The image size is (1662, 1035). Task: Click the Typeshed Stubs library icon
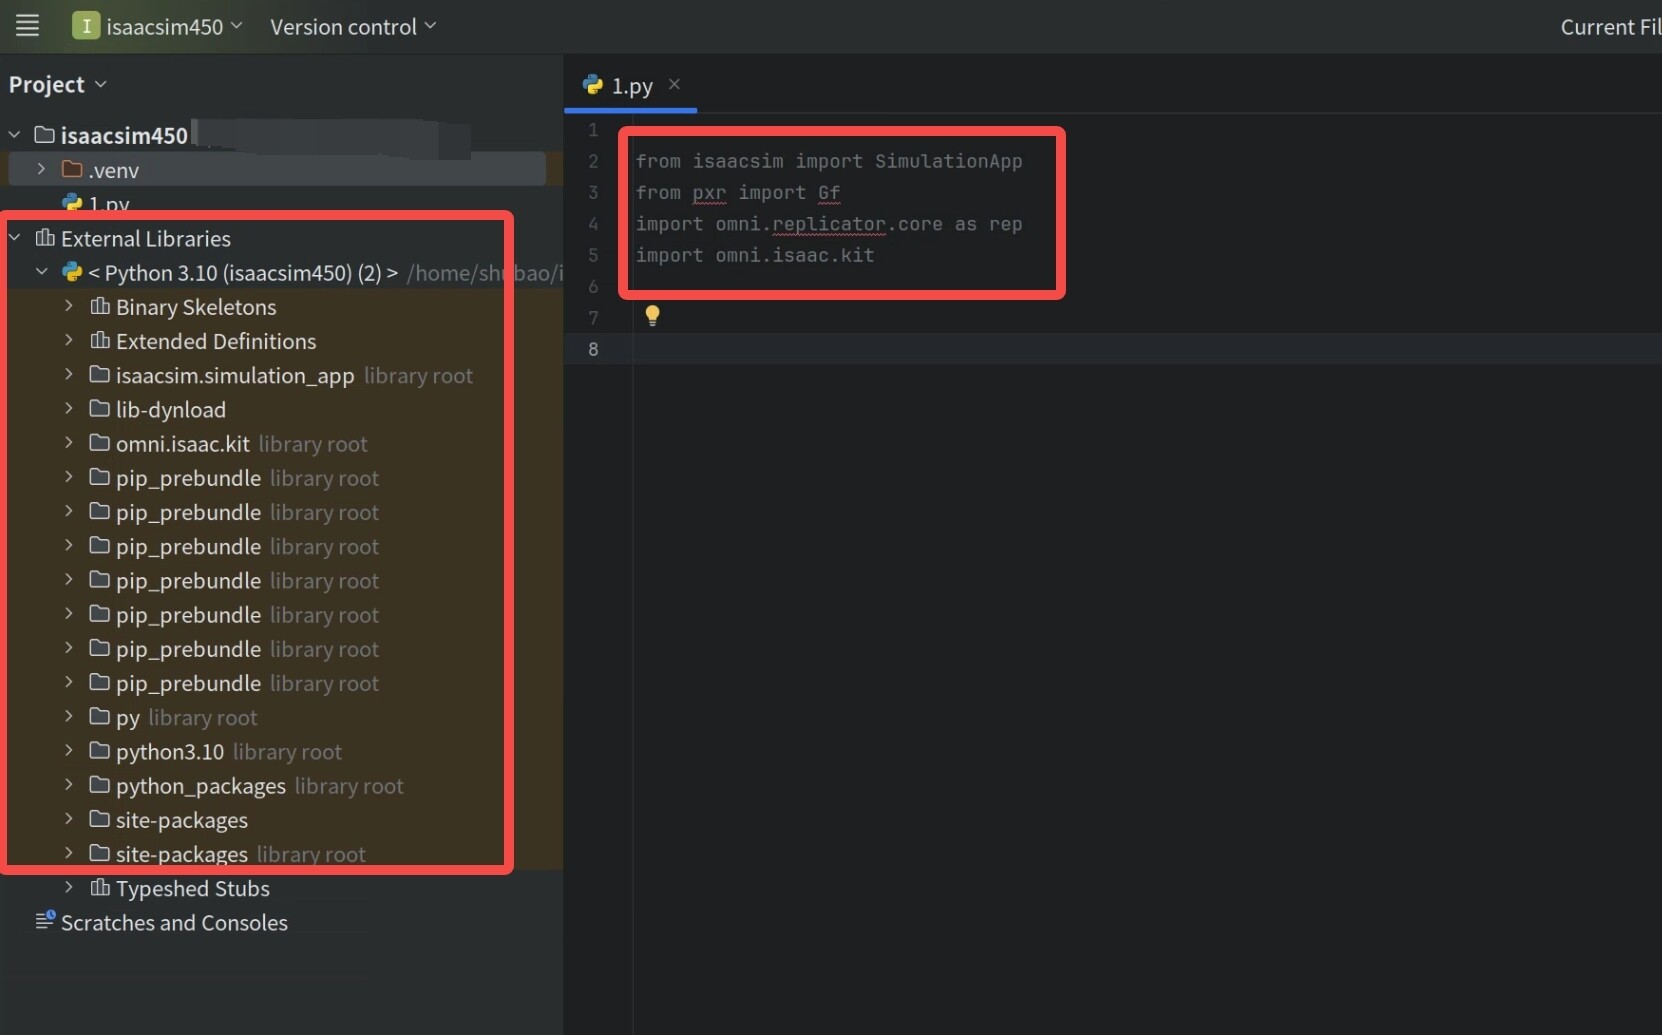click(100, 888)
